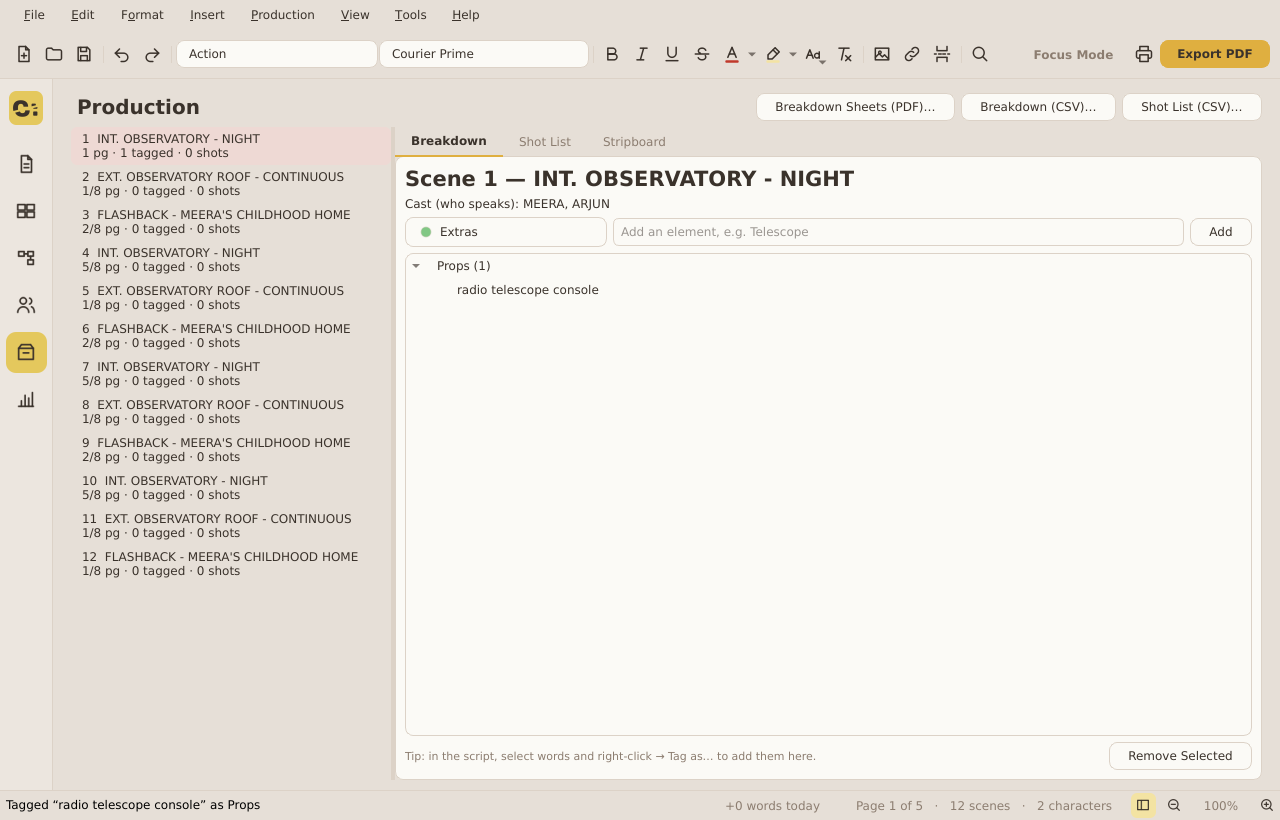This screenshot has width=1280, height=820.
Task: Switch to the Shot List tab
Action: [545, 142]
